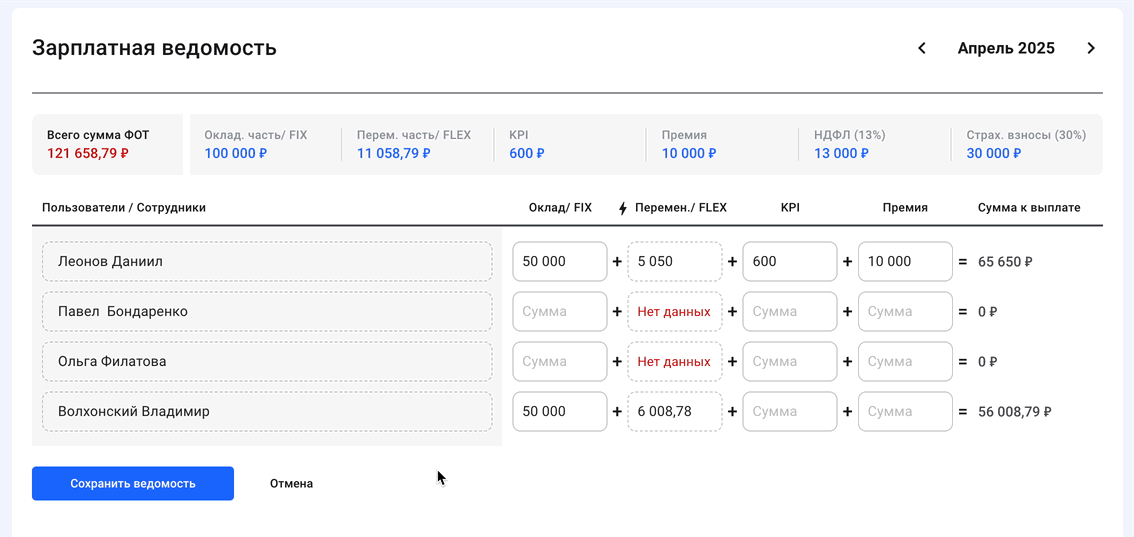This screenshot has height=537, width=1134.
Task: Click Леонов Даниил KPI field with 600
Action: pos(789,261)
